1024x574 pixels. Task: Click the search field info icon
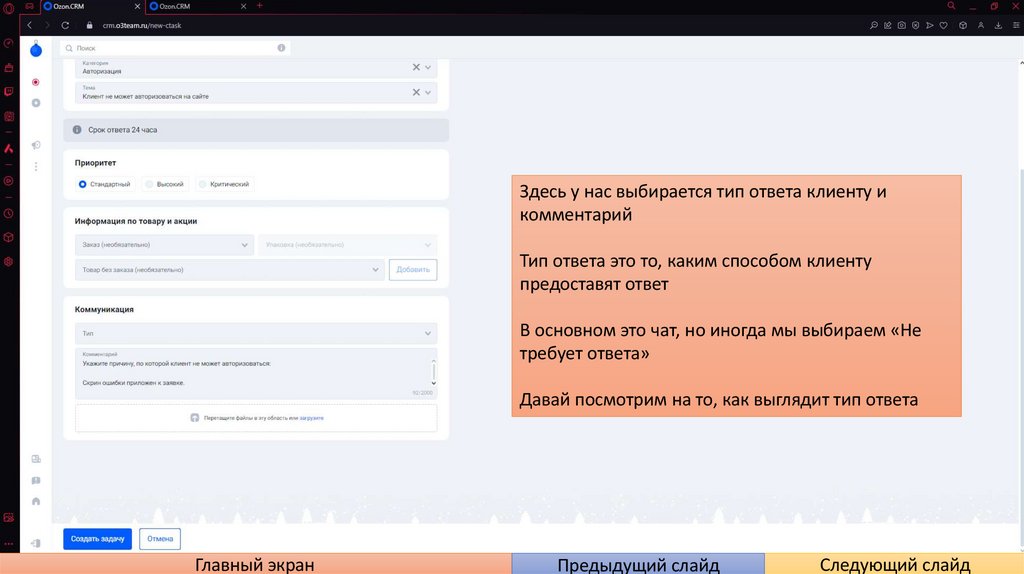pos(281,48)
